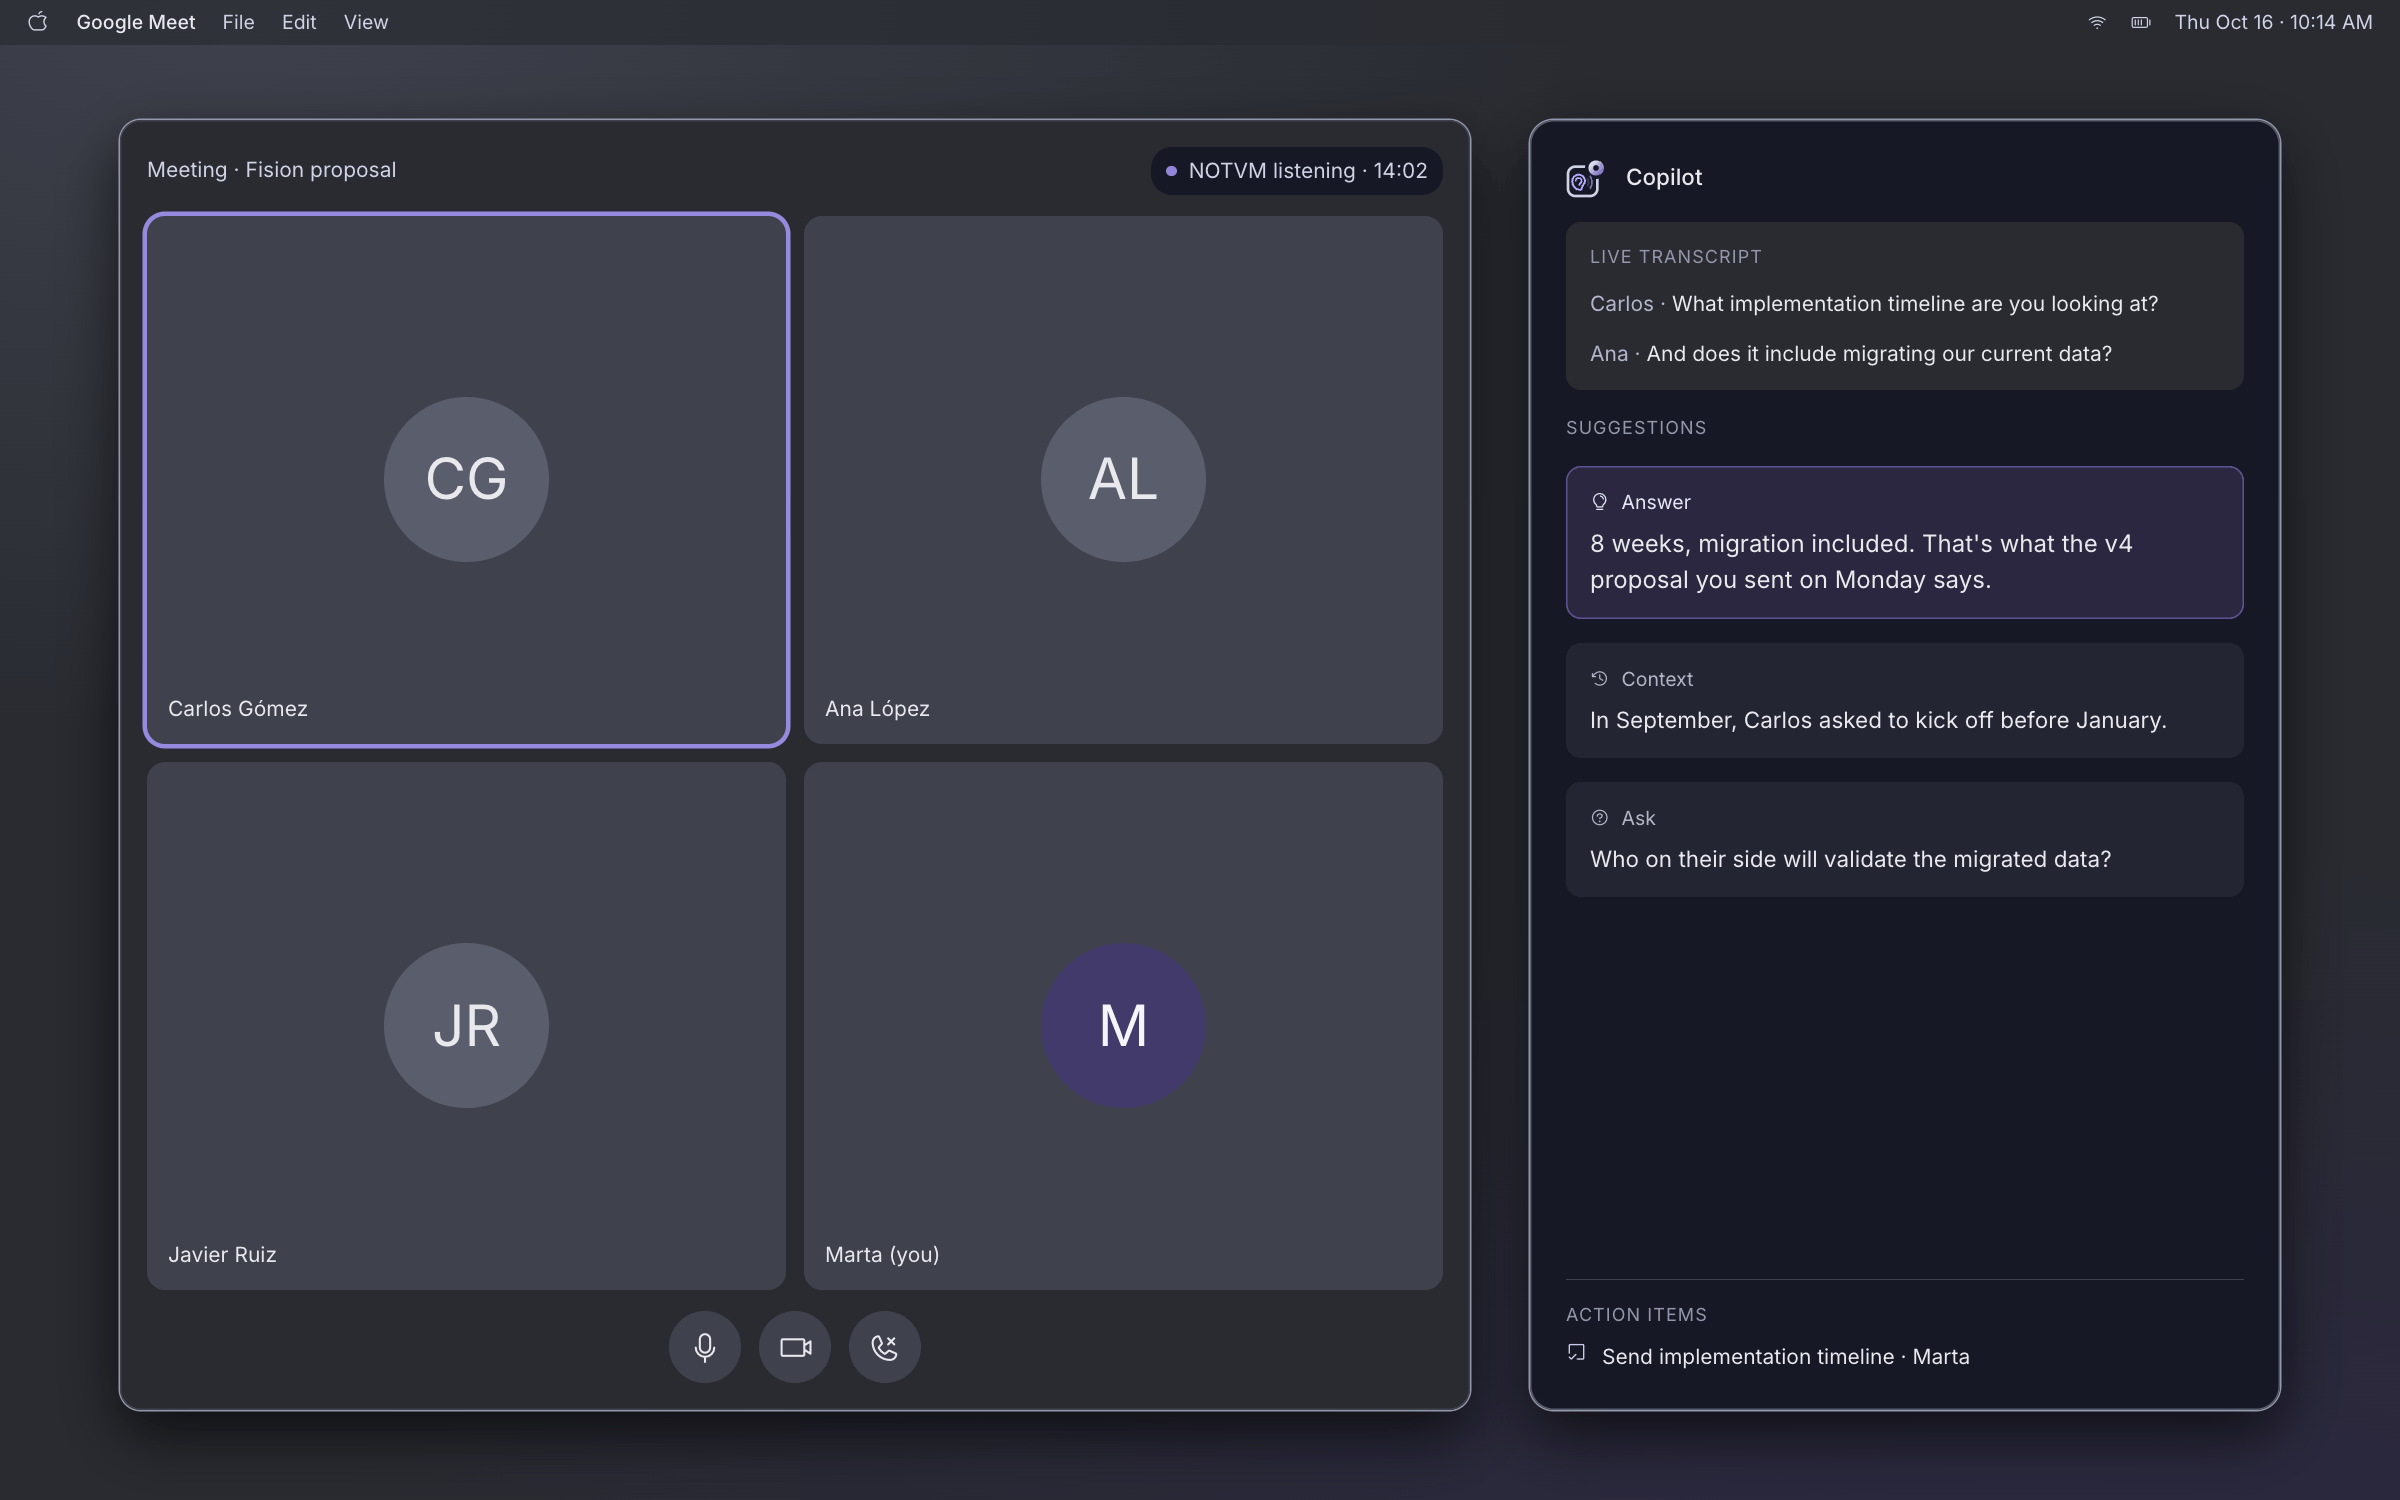Click the question icon beside Ask

[x=1599, y=818]
